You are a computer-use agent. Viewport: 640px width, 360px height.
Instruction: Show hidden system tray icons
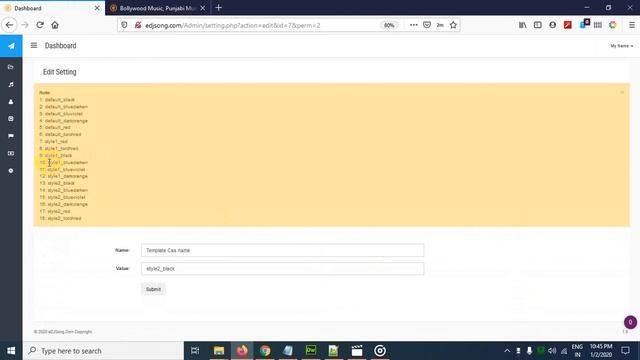pos(507,351)
